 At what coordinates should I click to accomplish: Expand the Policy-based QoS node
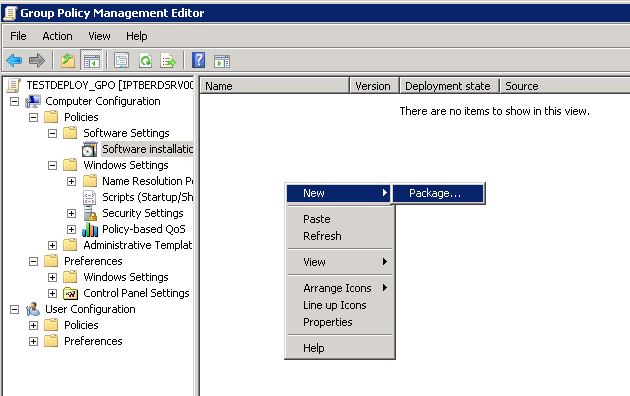(71, 229)
